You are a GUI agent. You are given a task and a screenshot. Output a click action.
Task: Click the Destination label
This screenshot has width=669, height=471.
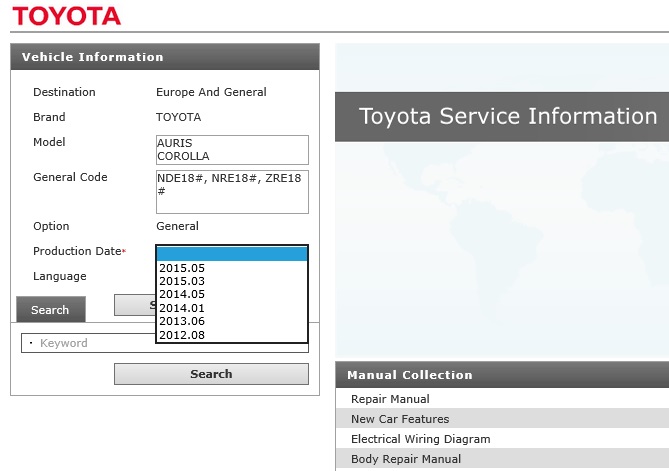click(x=64, y=92)
